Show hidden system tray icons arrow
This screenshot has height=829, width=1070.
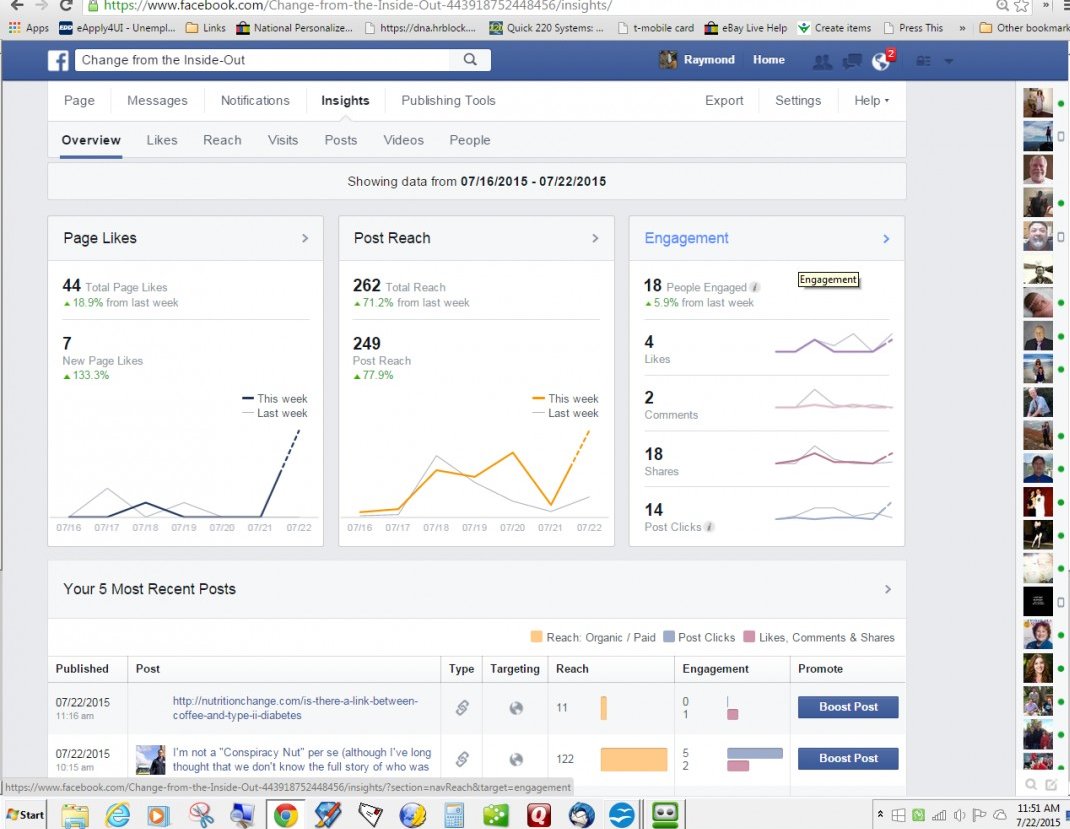pyautogui.click(x=880, y=814)
